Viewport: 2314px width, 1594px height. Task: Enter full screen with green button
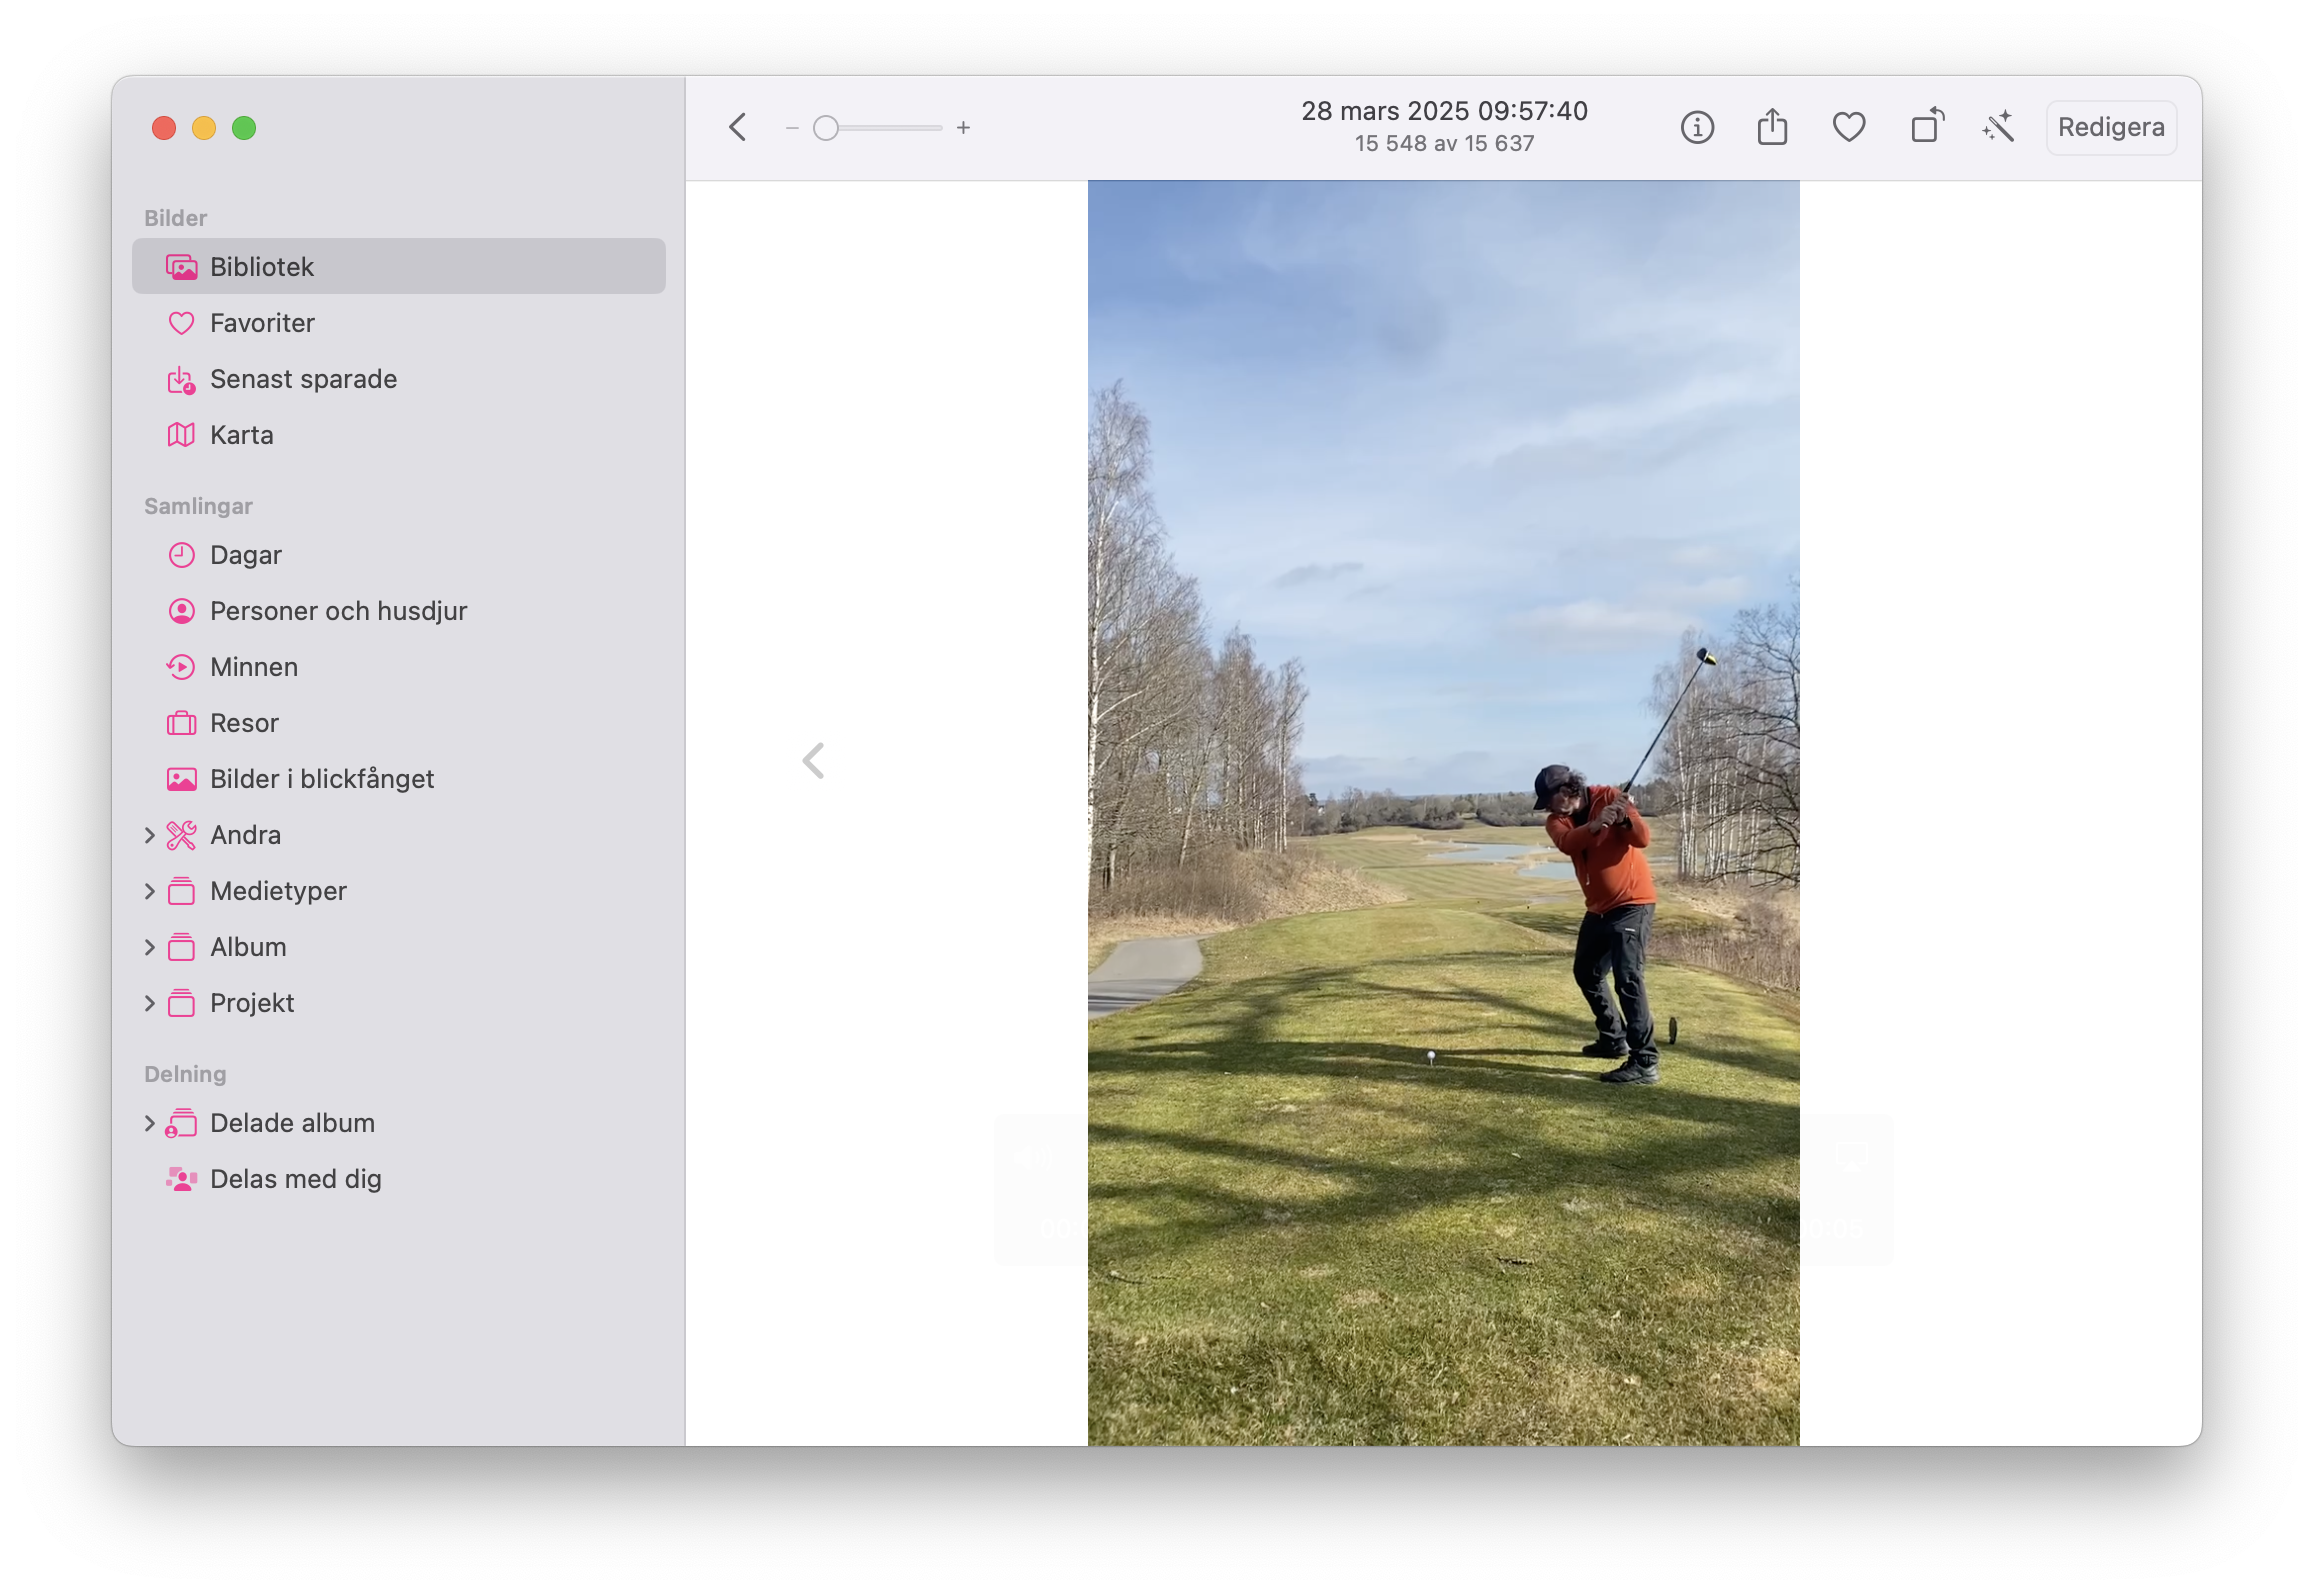244,128
